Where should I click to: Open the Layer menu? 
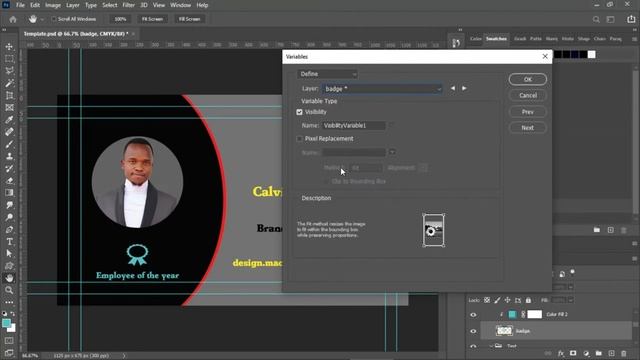73,5
